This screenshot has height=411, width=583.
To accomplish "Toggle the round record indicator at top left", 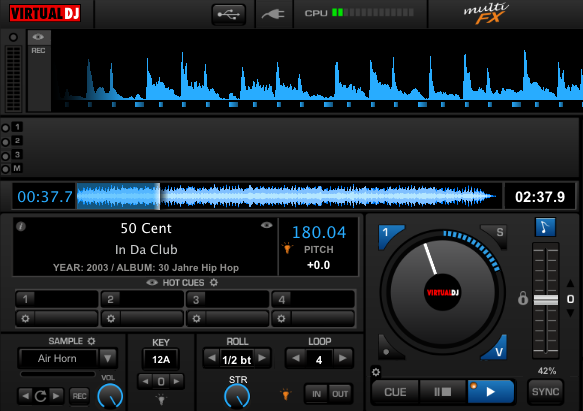I will pyautogui.click(x=13, y=37).
